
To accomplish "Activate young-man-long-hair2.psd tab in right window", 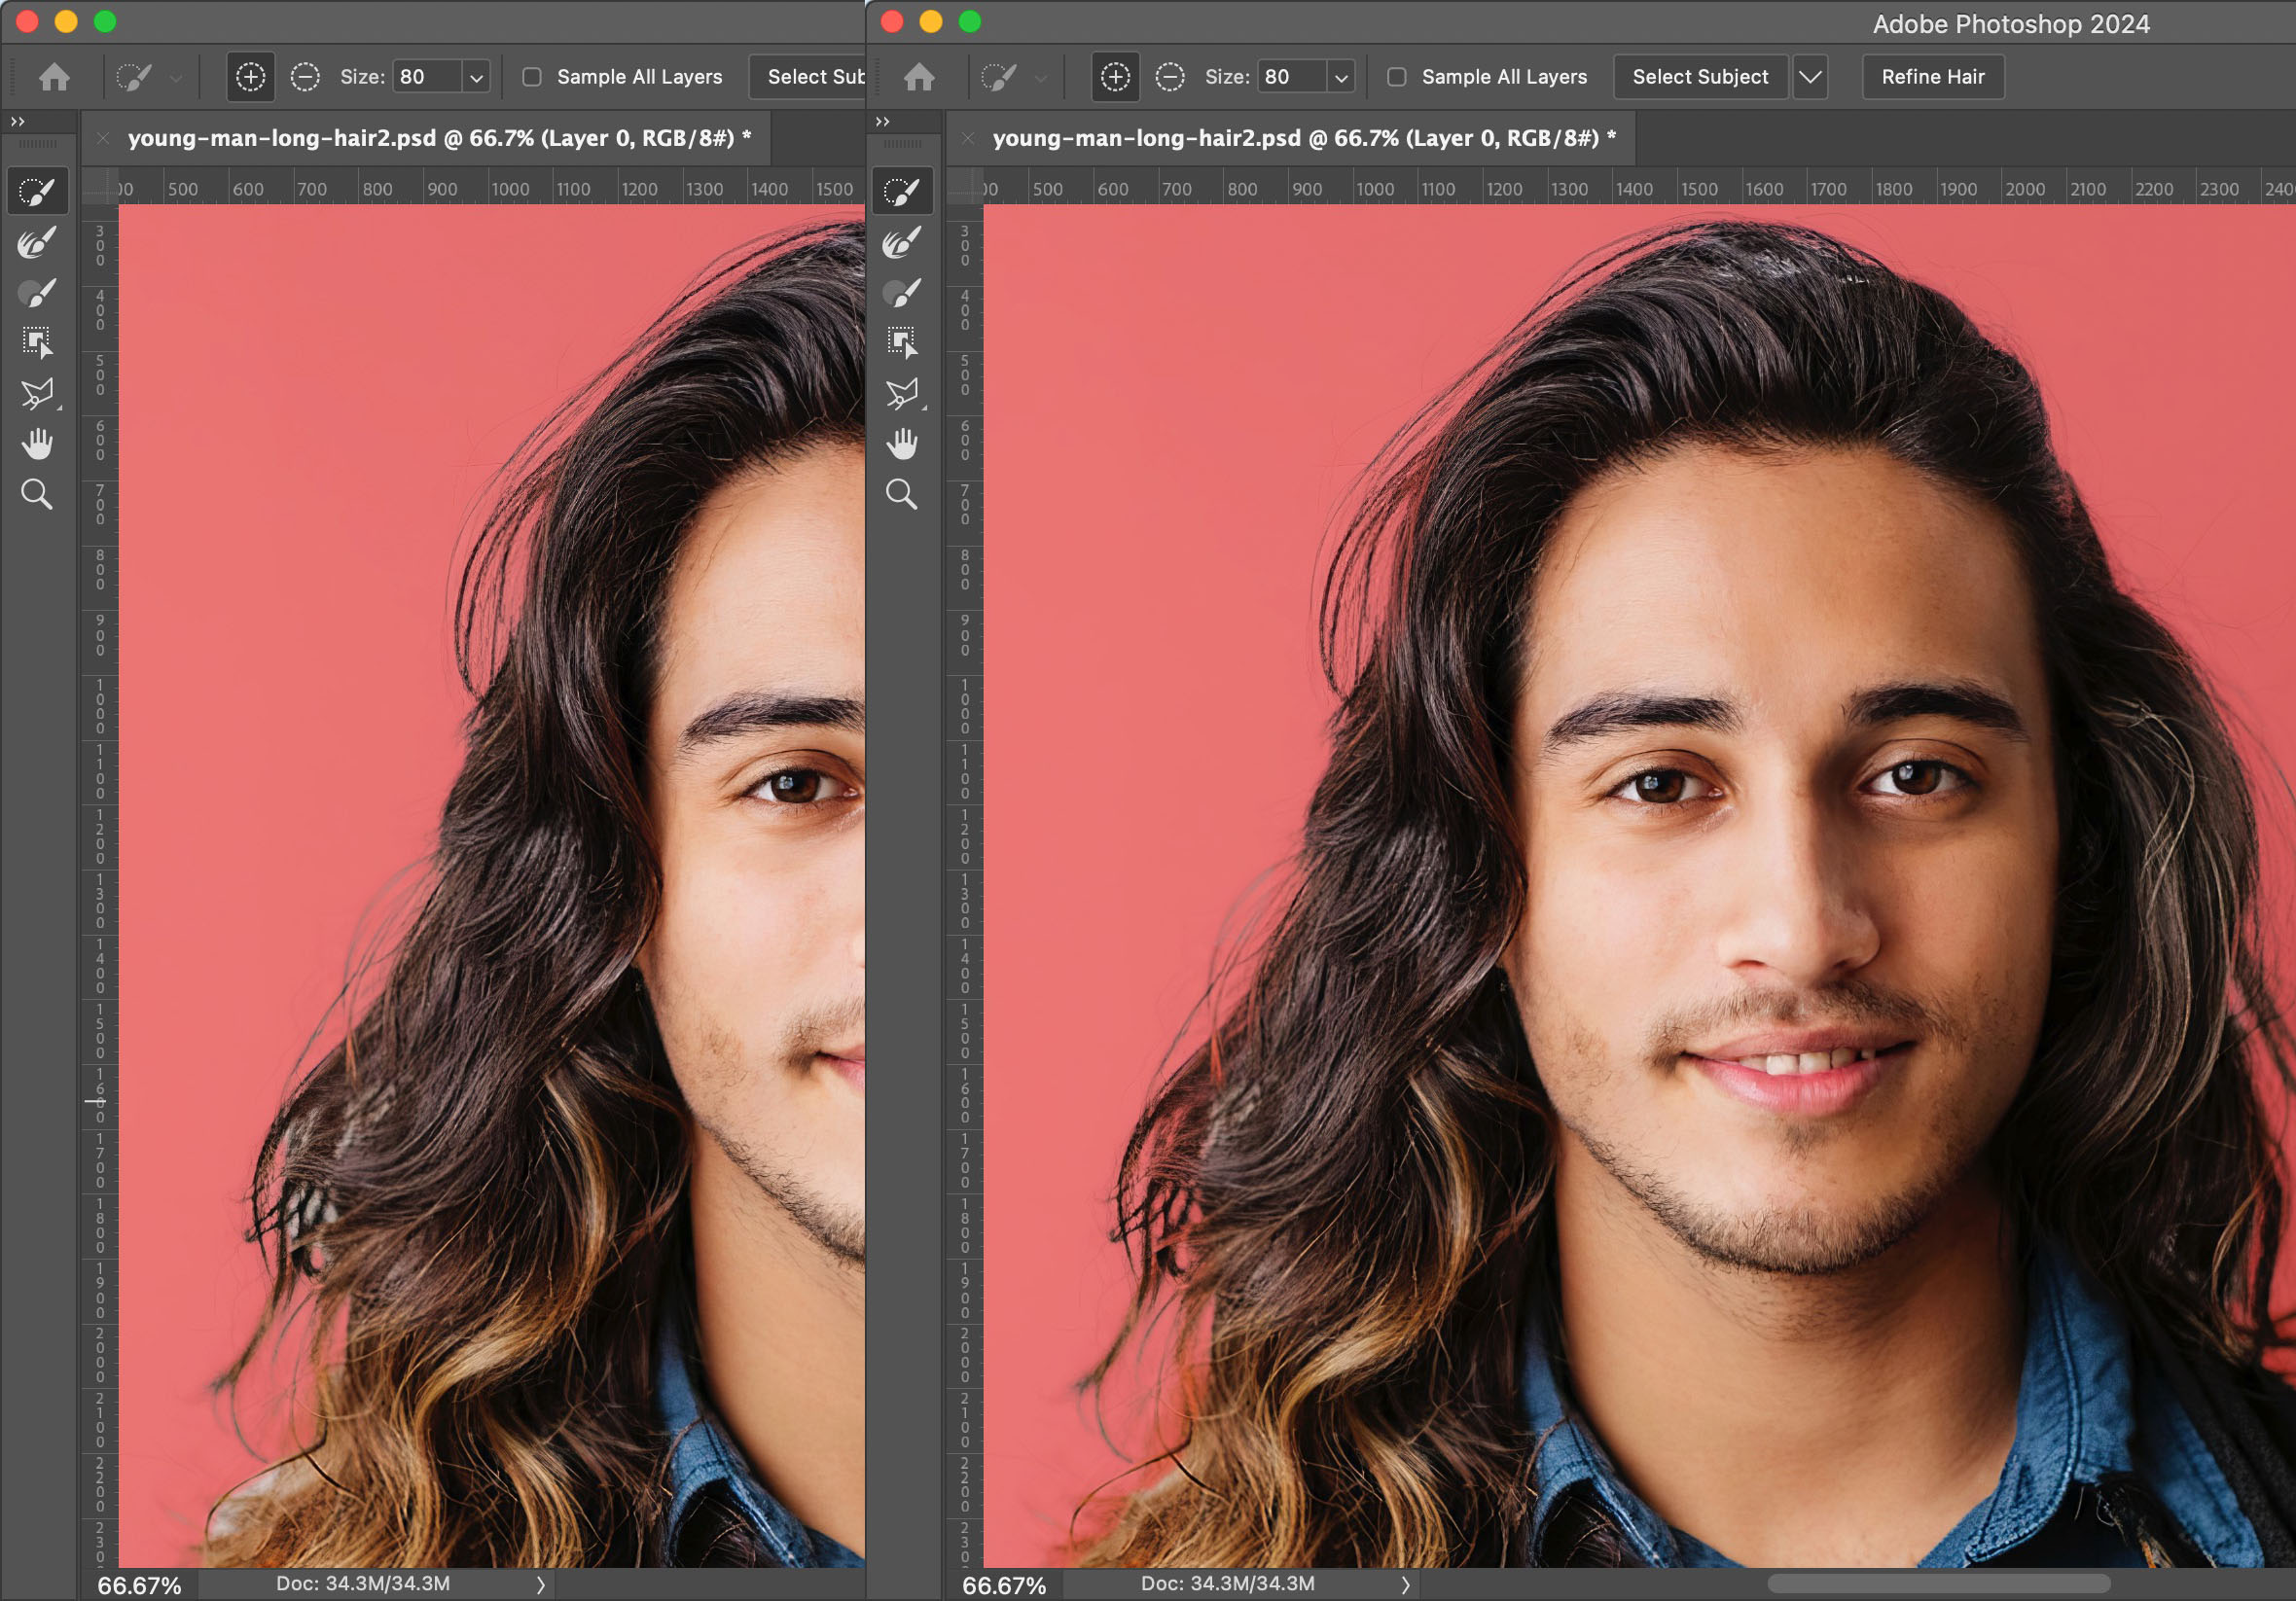I will click(x=1304, y=138).
